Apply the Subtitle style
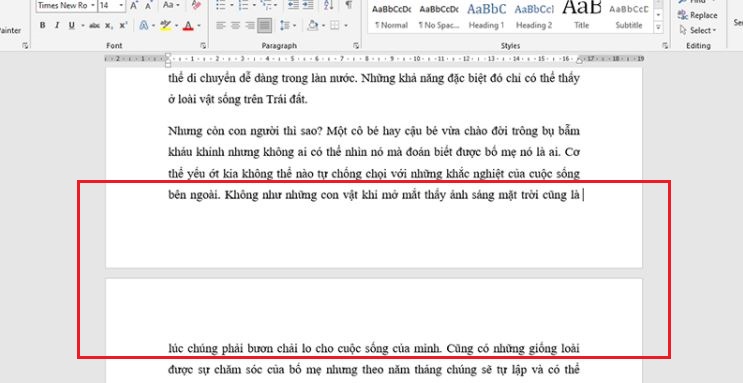The width and height of the screenshot is (743, 383). click(629, 17)
